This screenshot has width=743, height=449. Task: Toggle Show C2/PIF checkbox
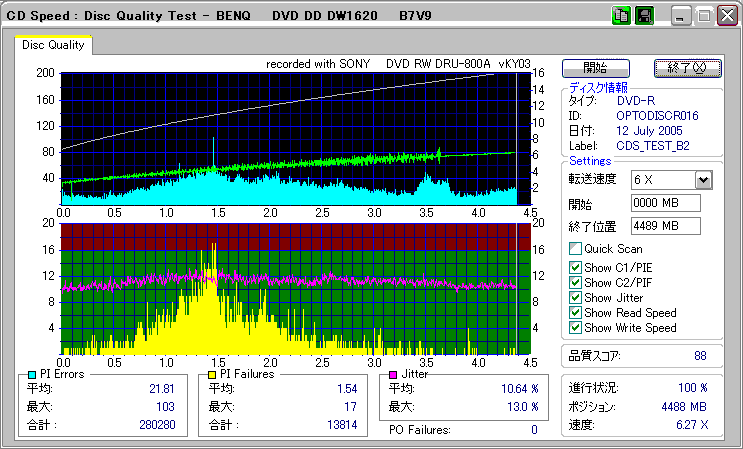pos(575,282)
